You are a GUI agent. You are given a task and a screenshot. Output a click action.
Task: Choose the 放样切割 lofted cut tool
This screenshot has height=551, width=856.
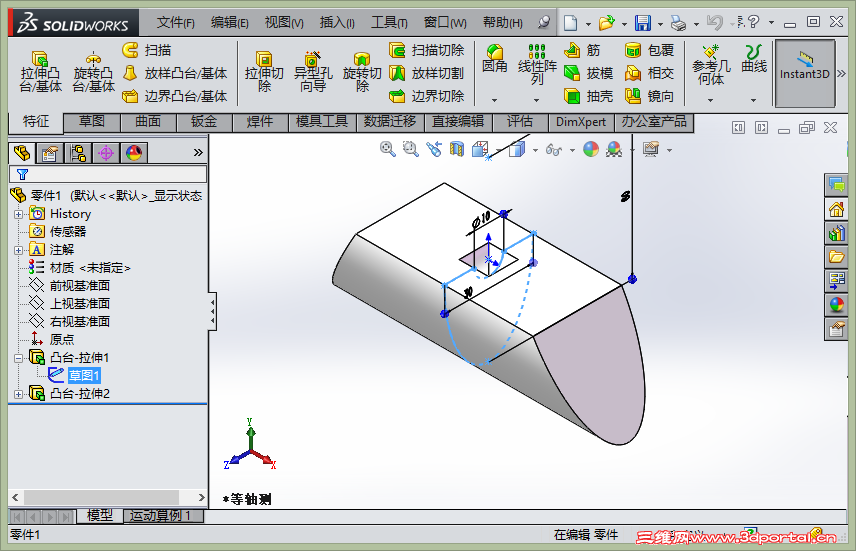(426, 73)
